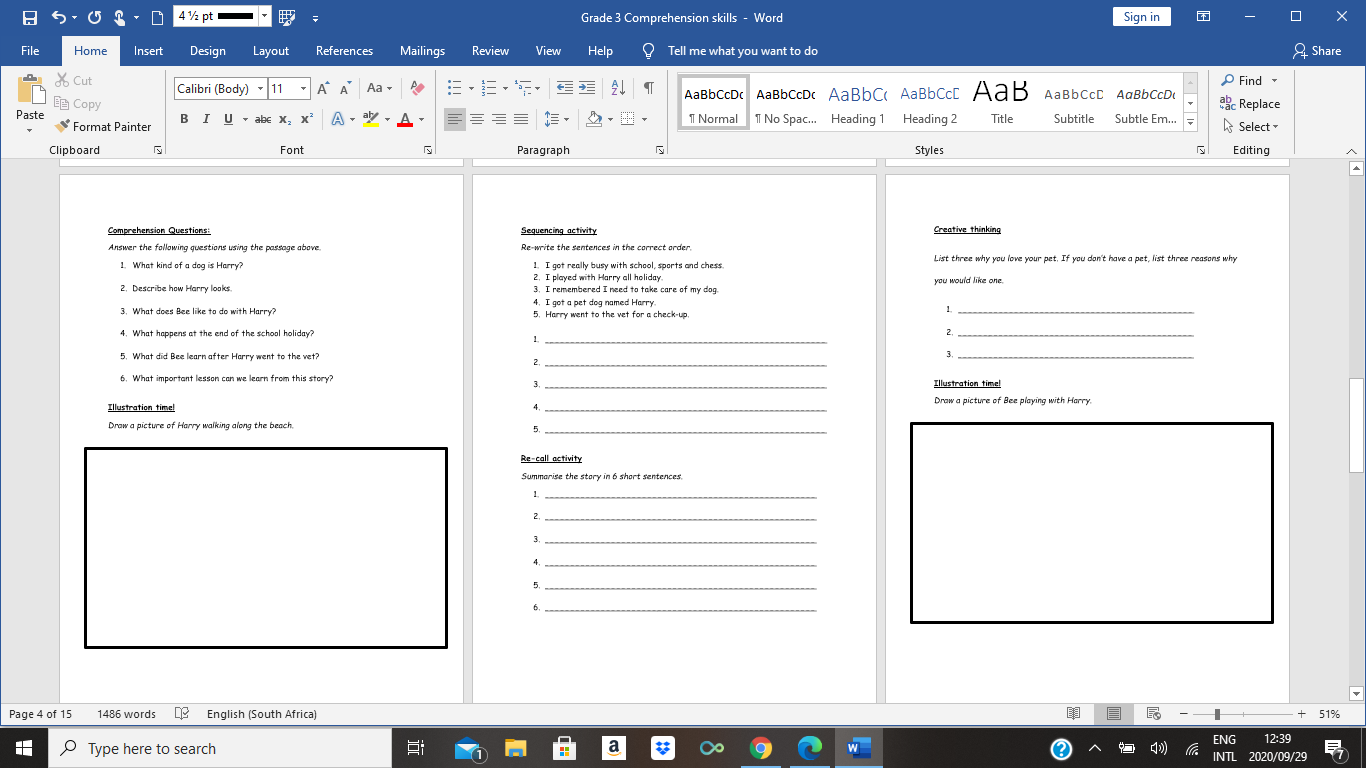Image resolution: width=1366 pixels, height=768 pixels.
Task: Click the Save icon in title bar
Action: tap(29, 17)
